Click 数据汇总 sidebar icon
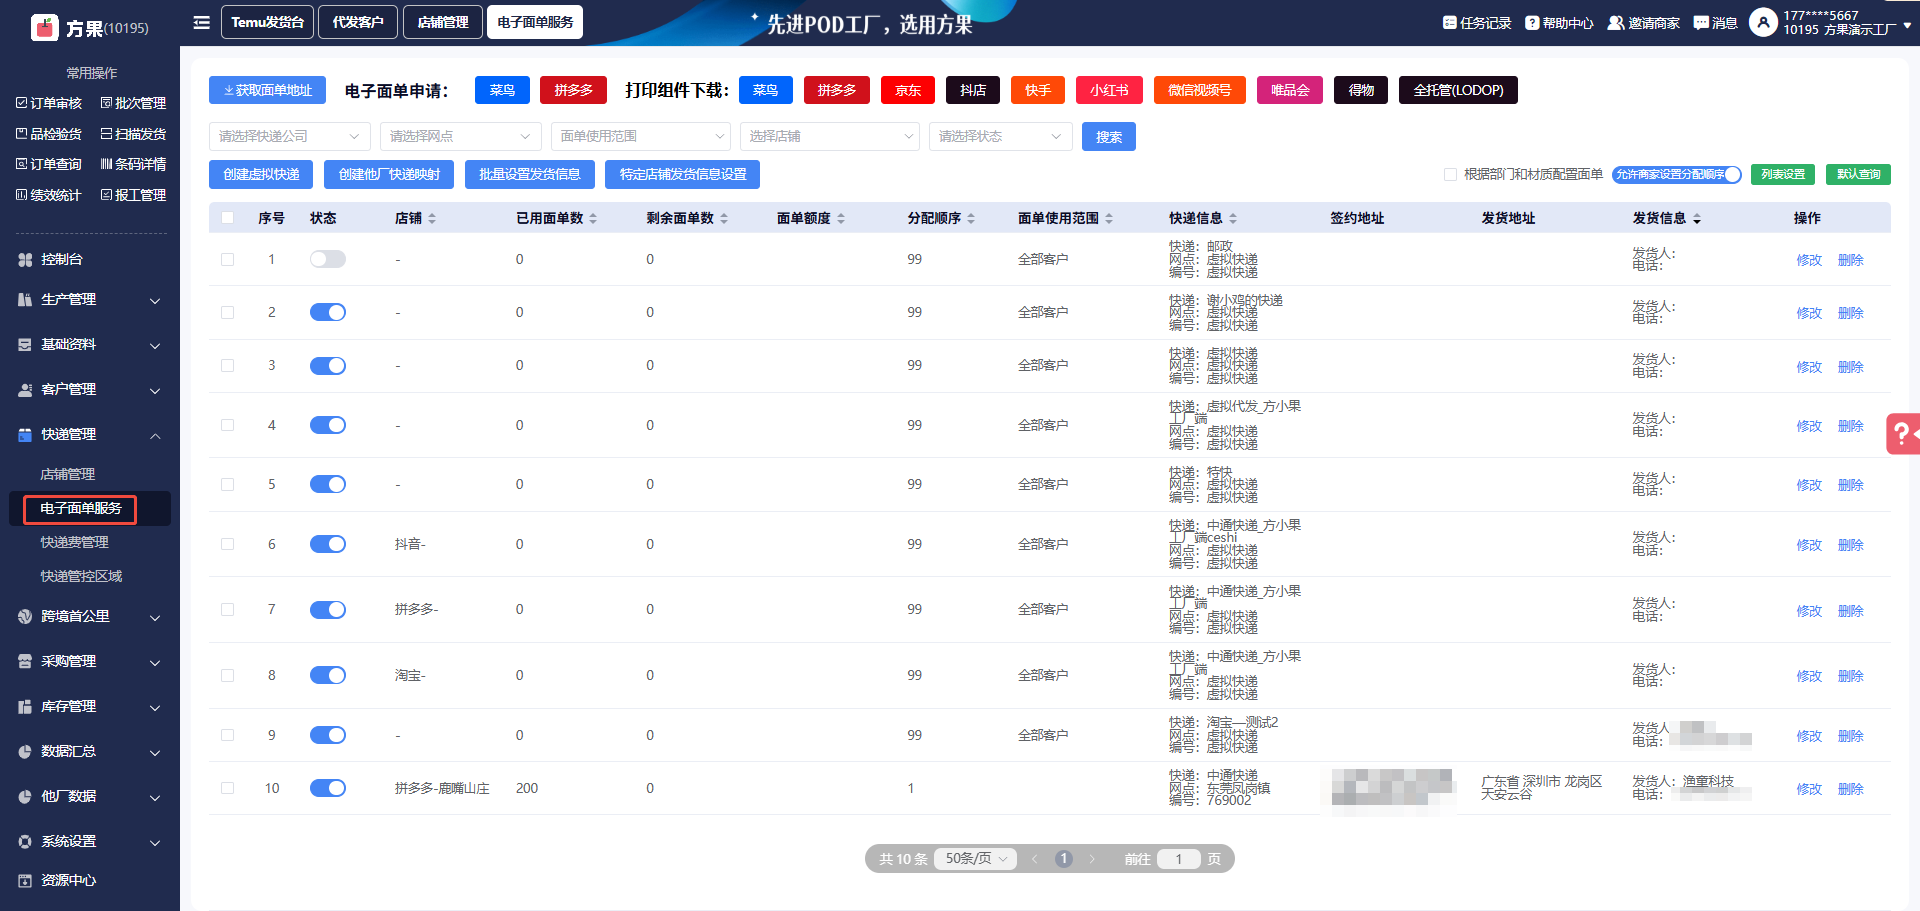Image resolution: width=1920 pixels, height=911 pixels. [25, 751]
